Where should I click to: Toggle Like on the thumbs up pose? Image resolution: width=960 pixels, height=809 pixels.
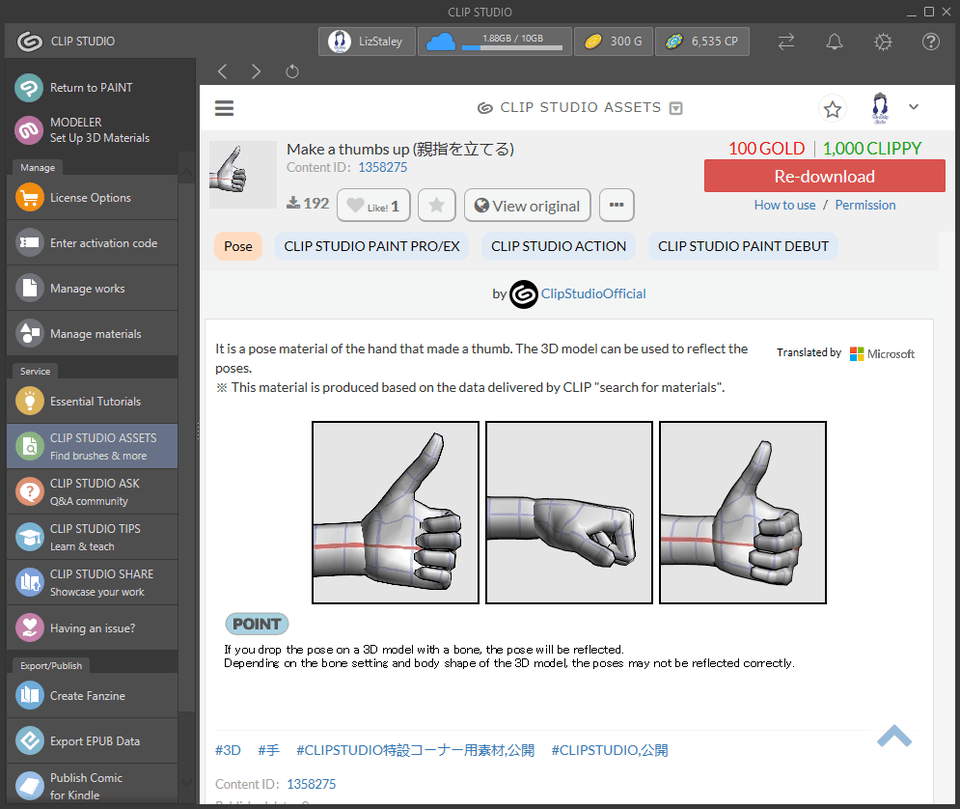point(373,205)
